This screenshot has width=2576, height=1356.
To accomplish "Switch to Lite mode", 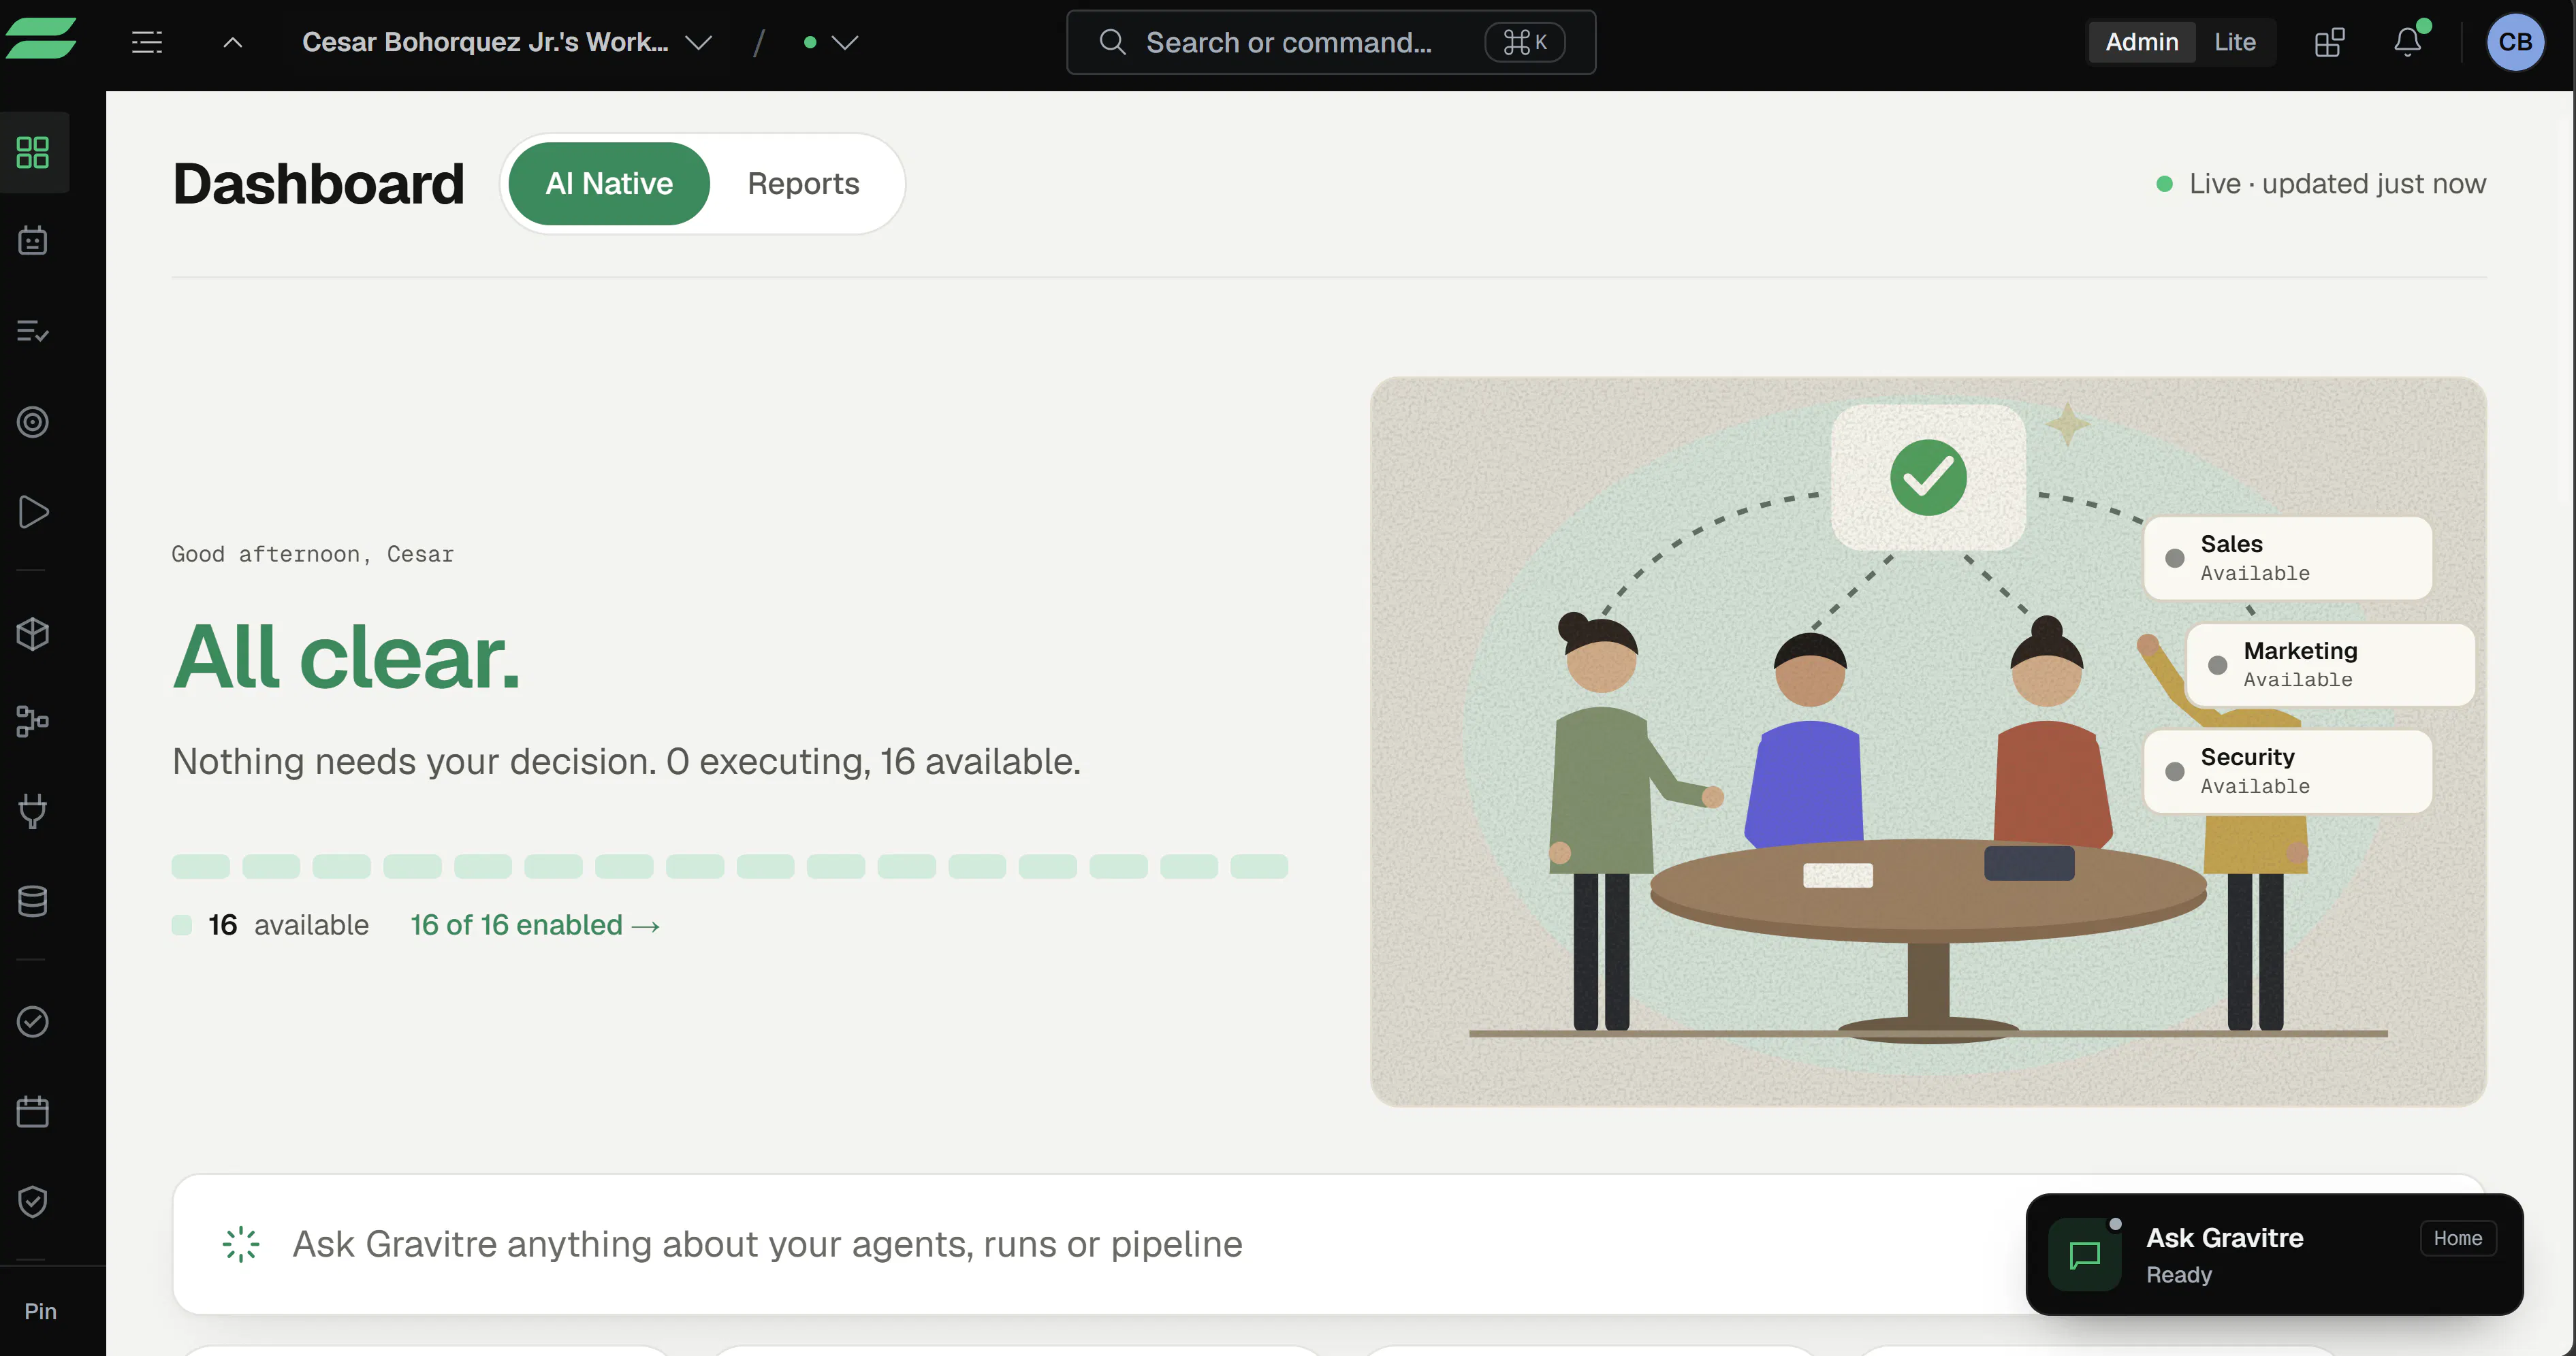I will tap(2234, 42).
